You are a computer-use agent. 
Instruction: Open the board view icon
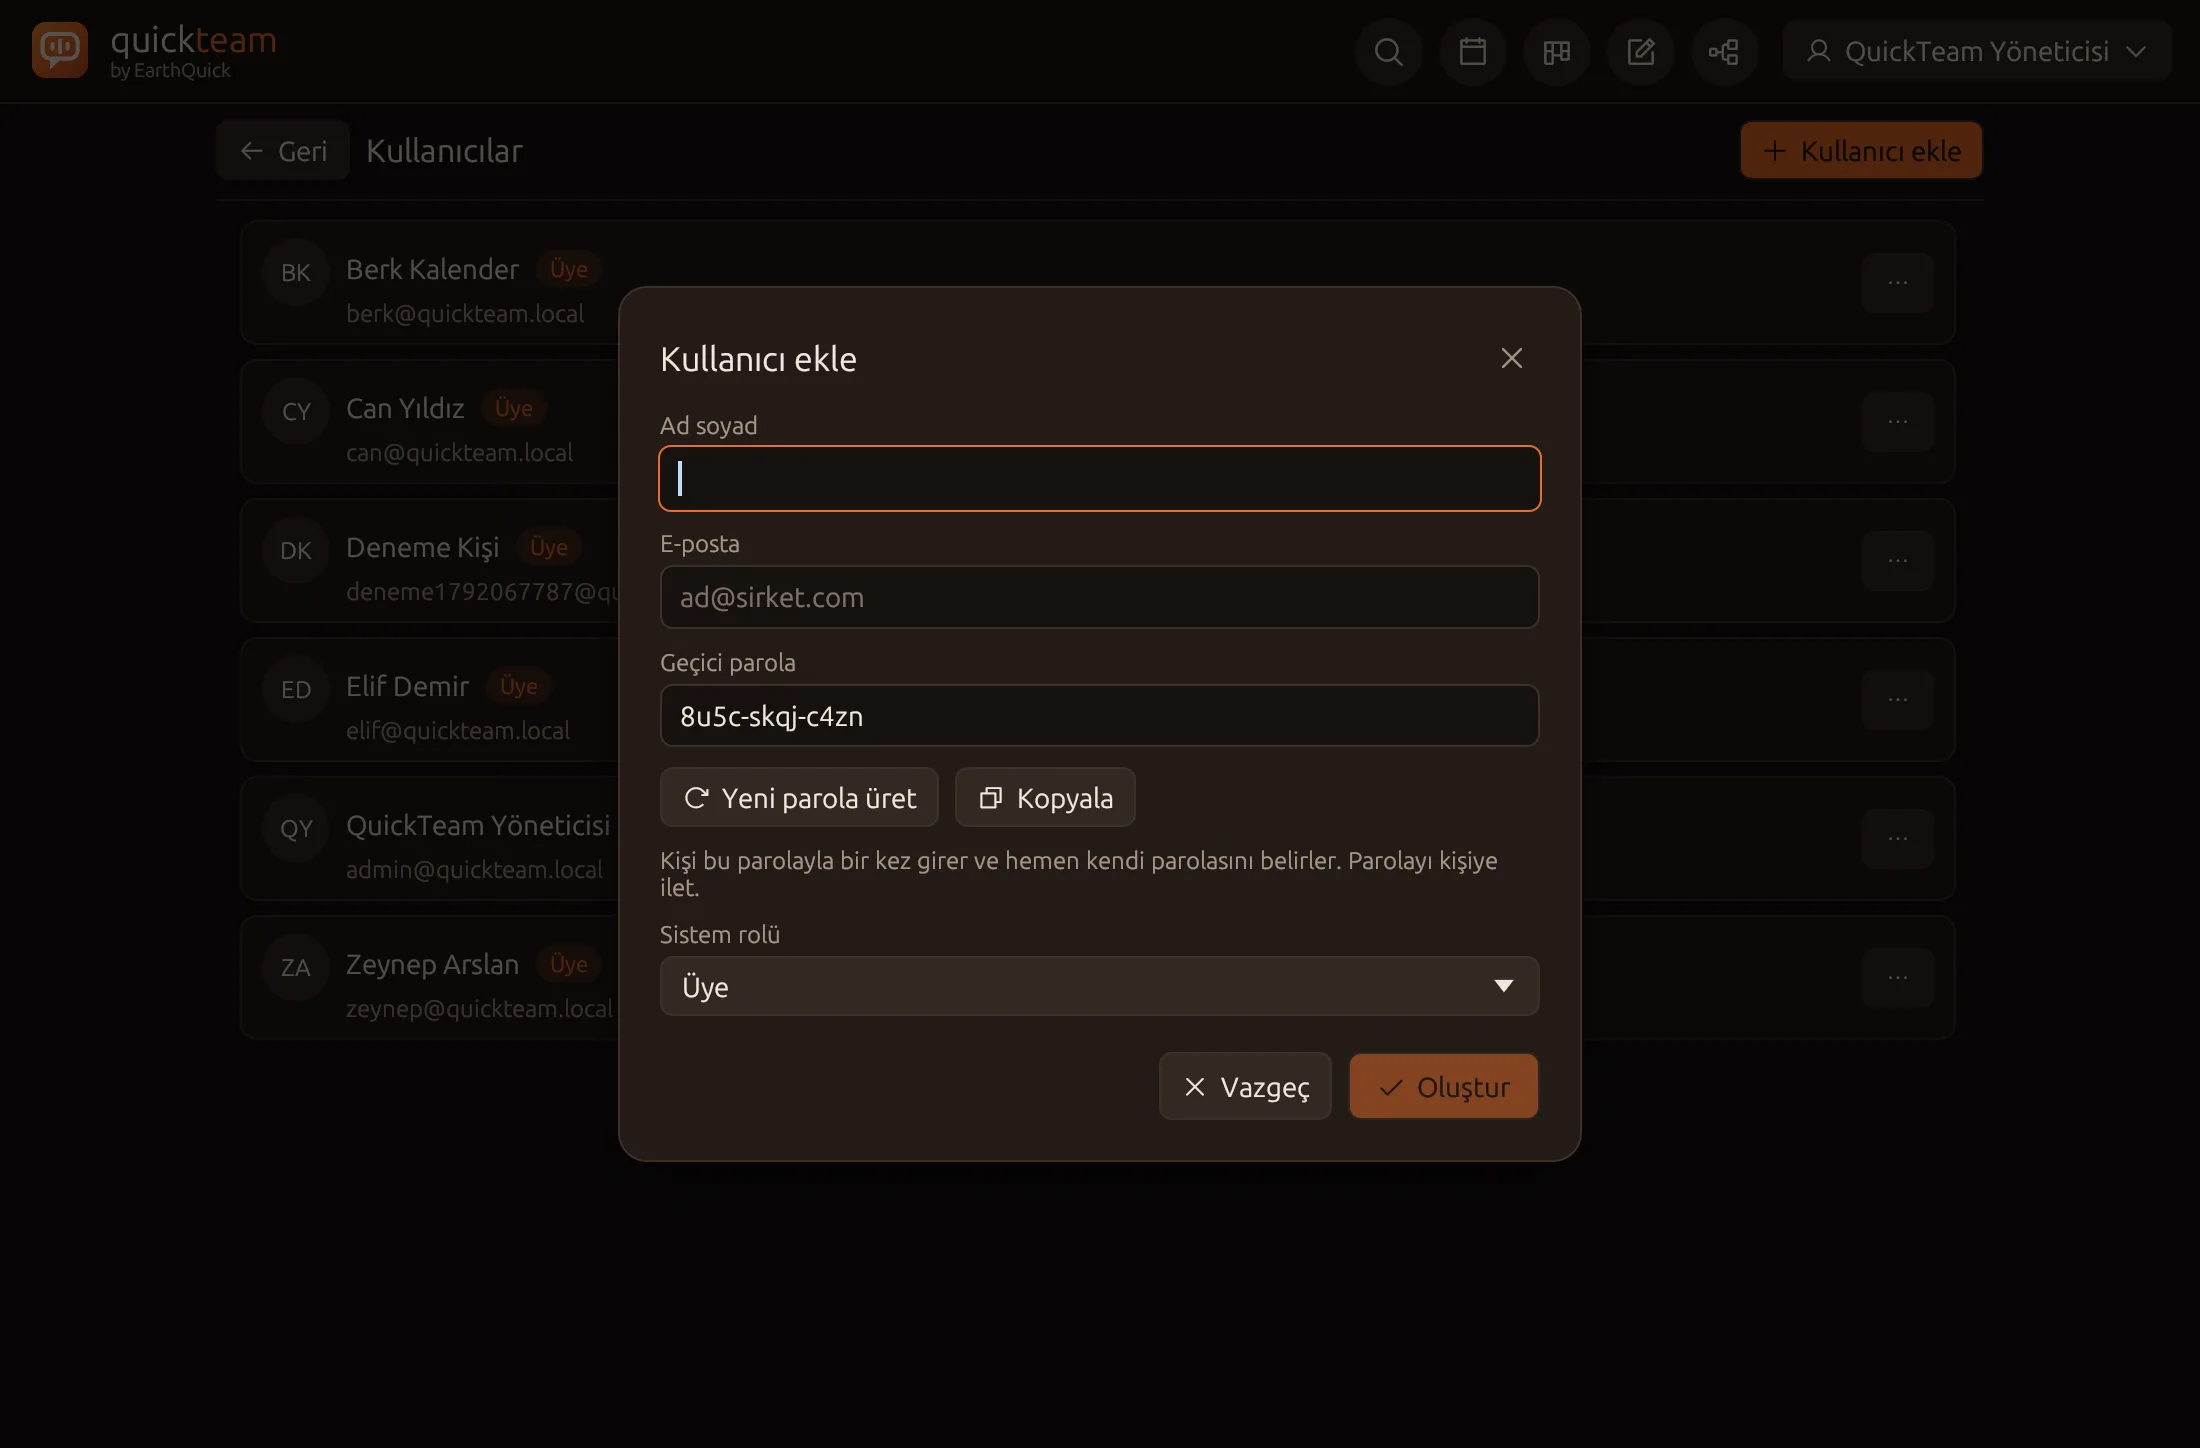pos(1556,51)
